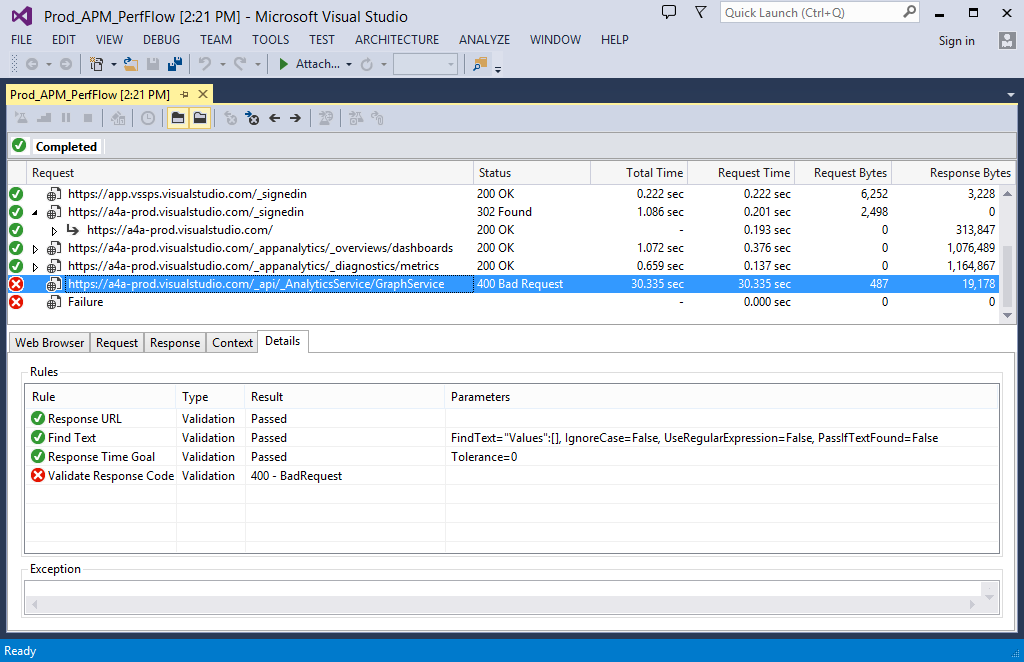1024x662 pixels.
Task: Collapse the a4a-prod _signedin request node
Action: pos(35,212)
